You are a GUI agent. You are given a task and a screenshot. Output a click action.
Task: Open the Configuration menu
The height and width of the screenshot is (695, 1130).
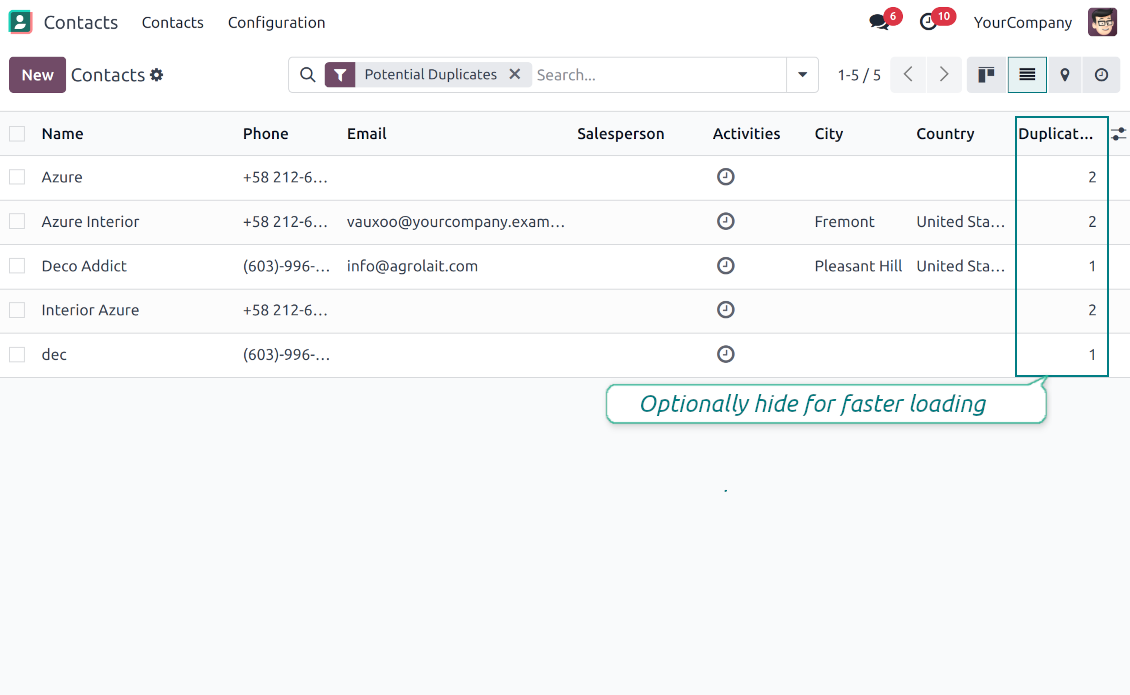click(276, 22)
